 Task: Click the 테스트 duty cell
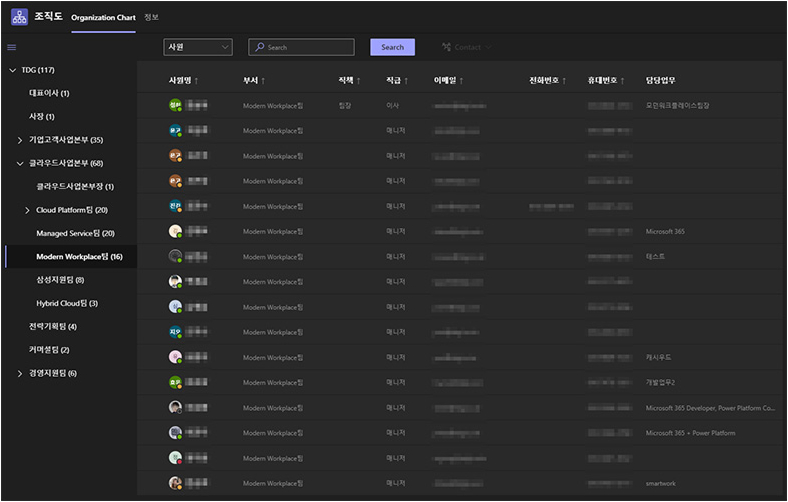[655, 256]
